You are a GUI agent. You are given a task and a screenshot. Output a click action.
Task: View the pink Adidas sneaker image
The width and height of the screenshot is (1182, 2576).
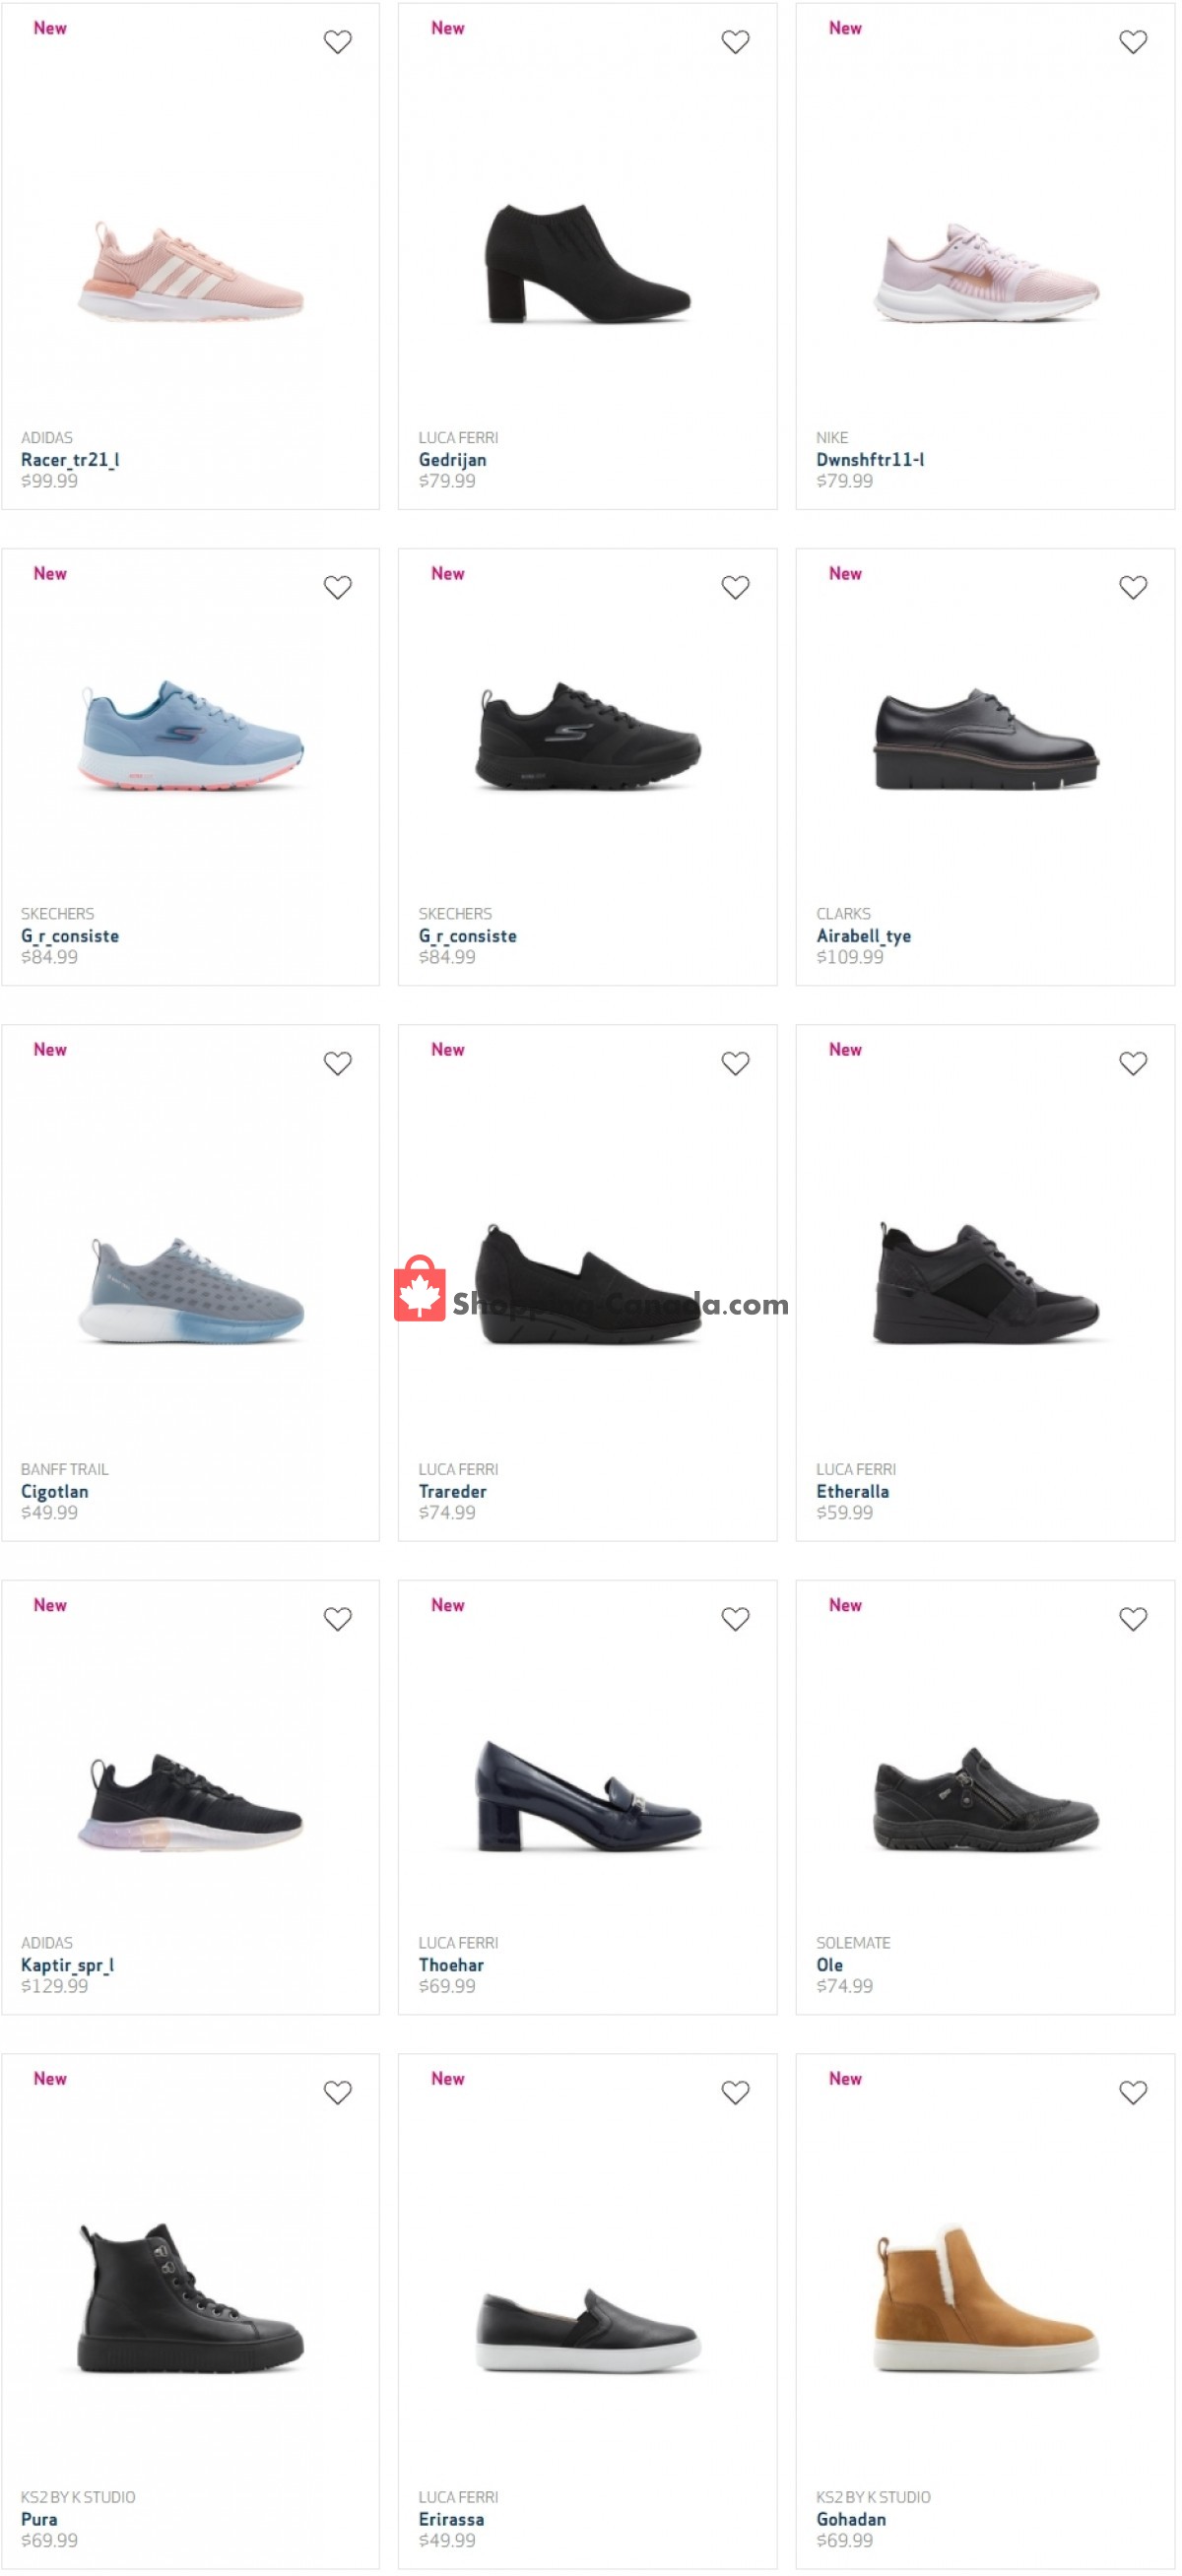(190, 272)
